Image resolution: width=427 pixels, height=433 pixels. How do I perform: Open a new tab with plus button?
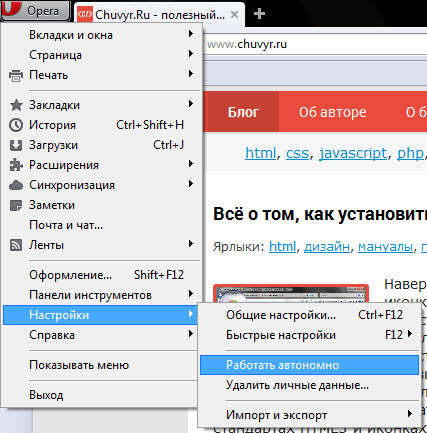point(259,14)
